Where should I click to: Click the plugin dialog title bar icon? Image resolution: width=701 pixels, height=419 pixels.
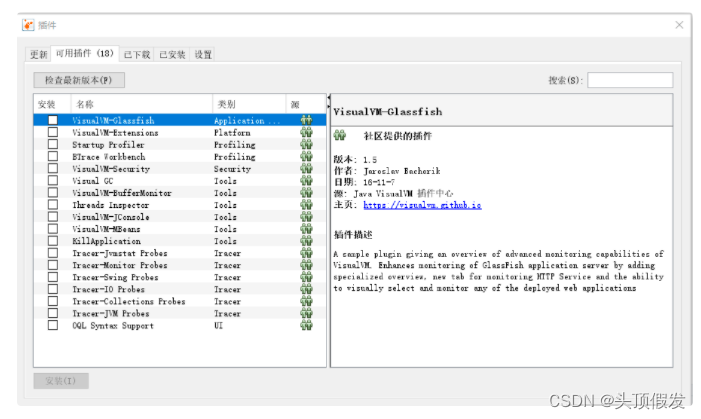pyautogui.click(x=28, y=25)
